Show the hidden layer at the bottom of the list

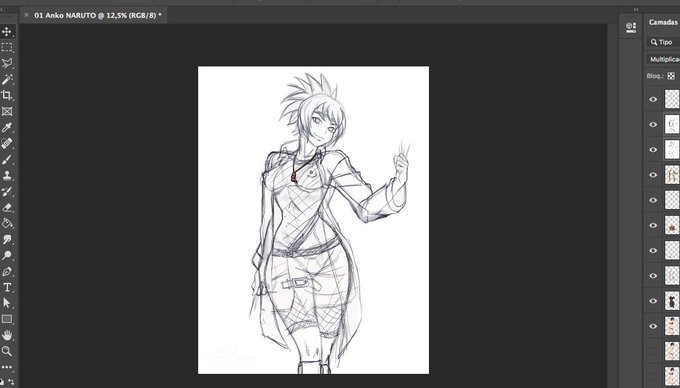point(653,376)
